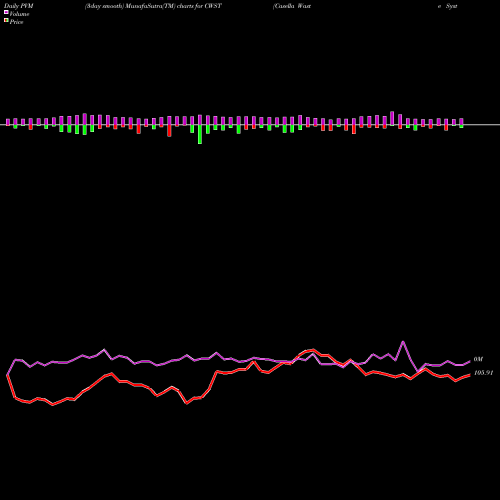Image resolution: width=500 pixels, height=500 pixels.
Task: Click the Daily PVM title text
Action: [x=19, y=6]
